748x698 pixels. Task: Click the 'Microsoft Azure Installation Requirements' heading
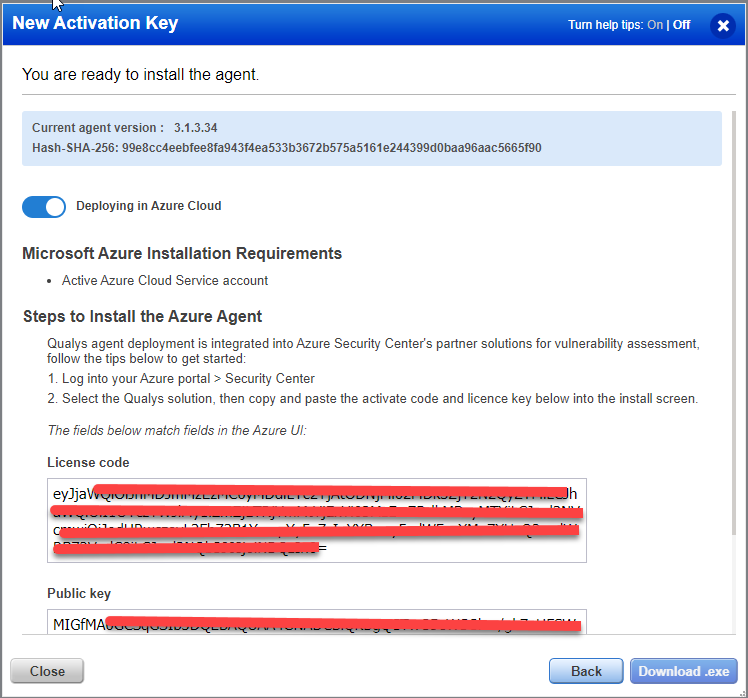182,253
